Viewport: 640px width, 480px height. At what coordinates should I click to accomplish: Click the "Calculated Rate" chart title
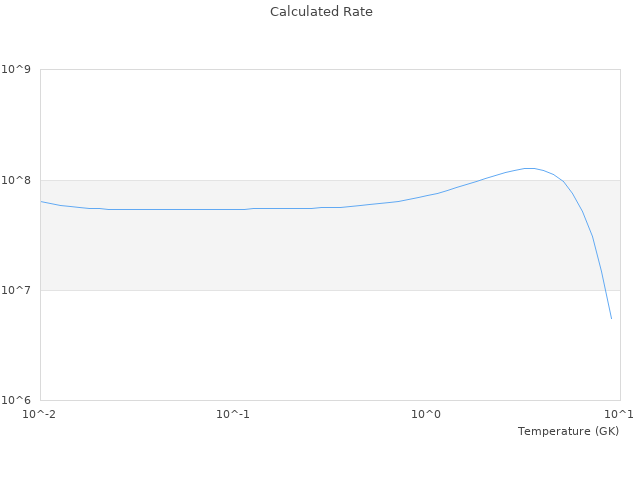(x=320, y=12)
